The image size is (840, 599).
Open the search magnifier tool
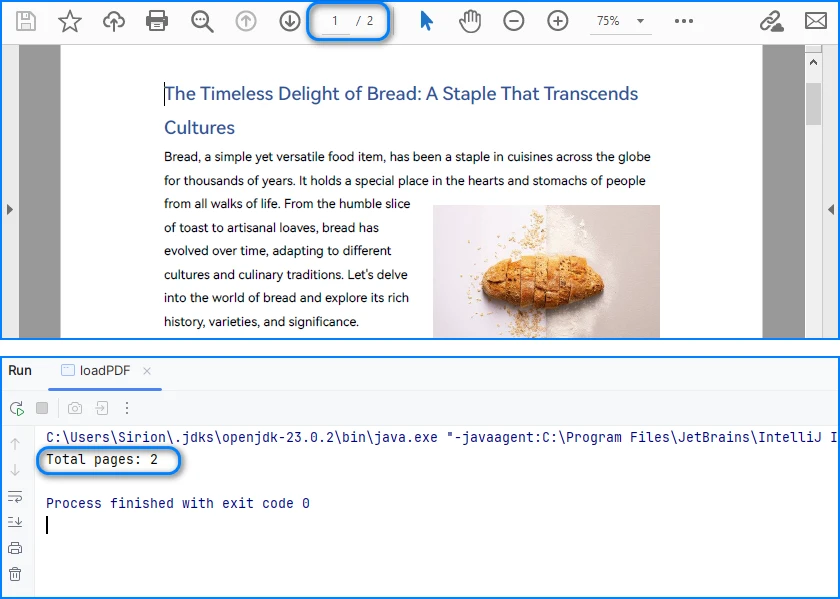(202, 20)
